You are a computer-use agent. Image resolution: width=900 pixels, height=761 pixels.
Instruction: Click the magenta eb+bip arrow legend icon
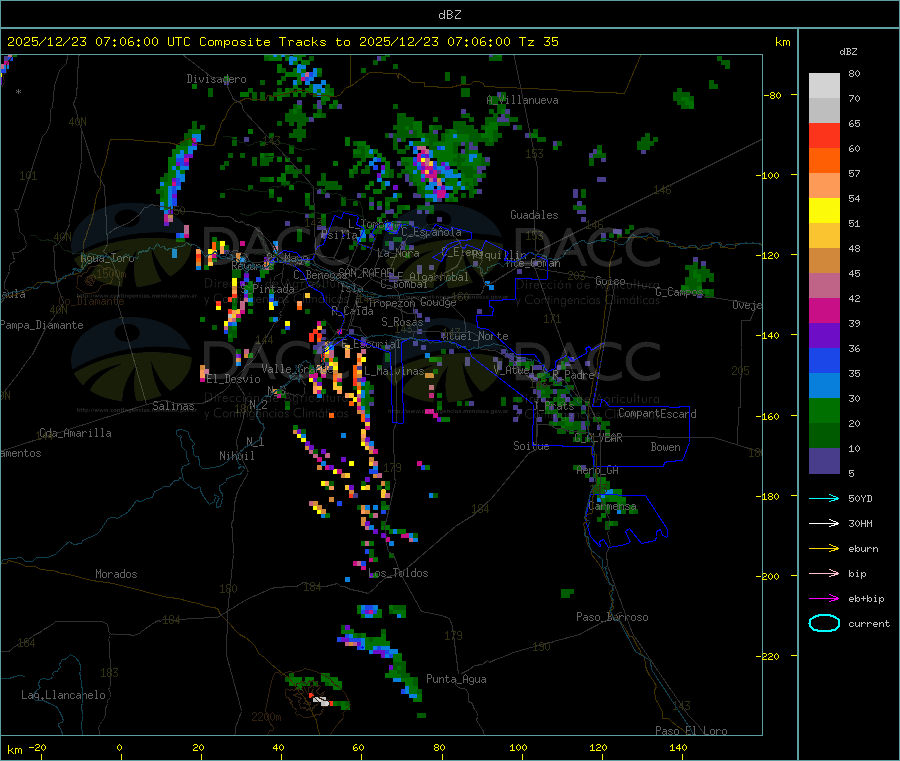click(824, 599)
